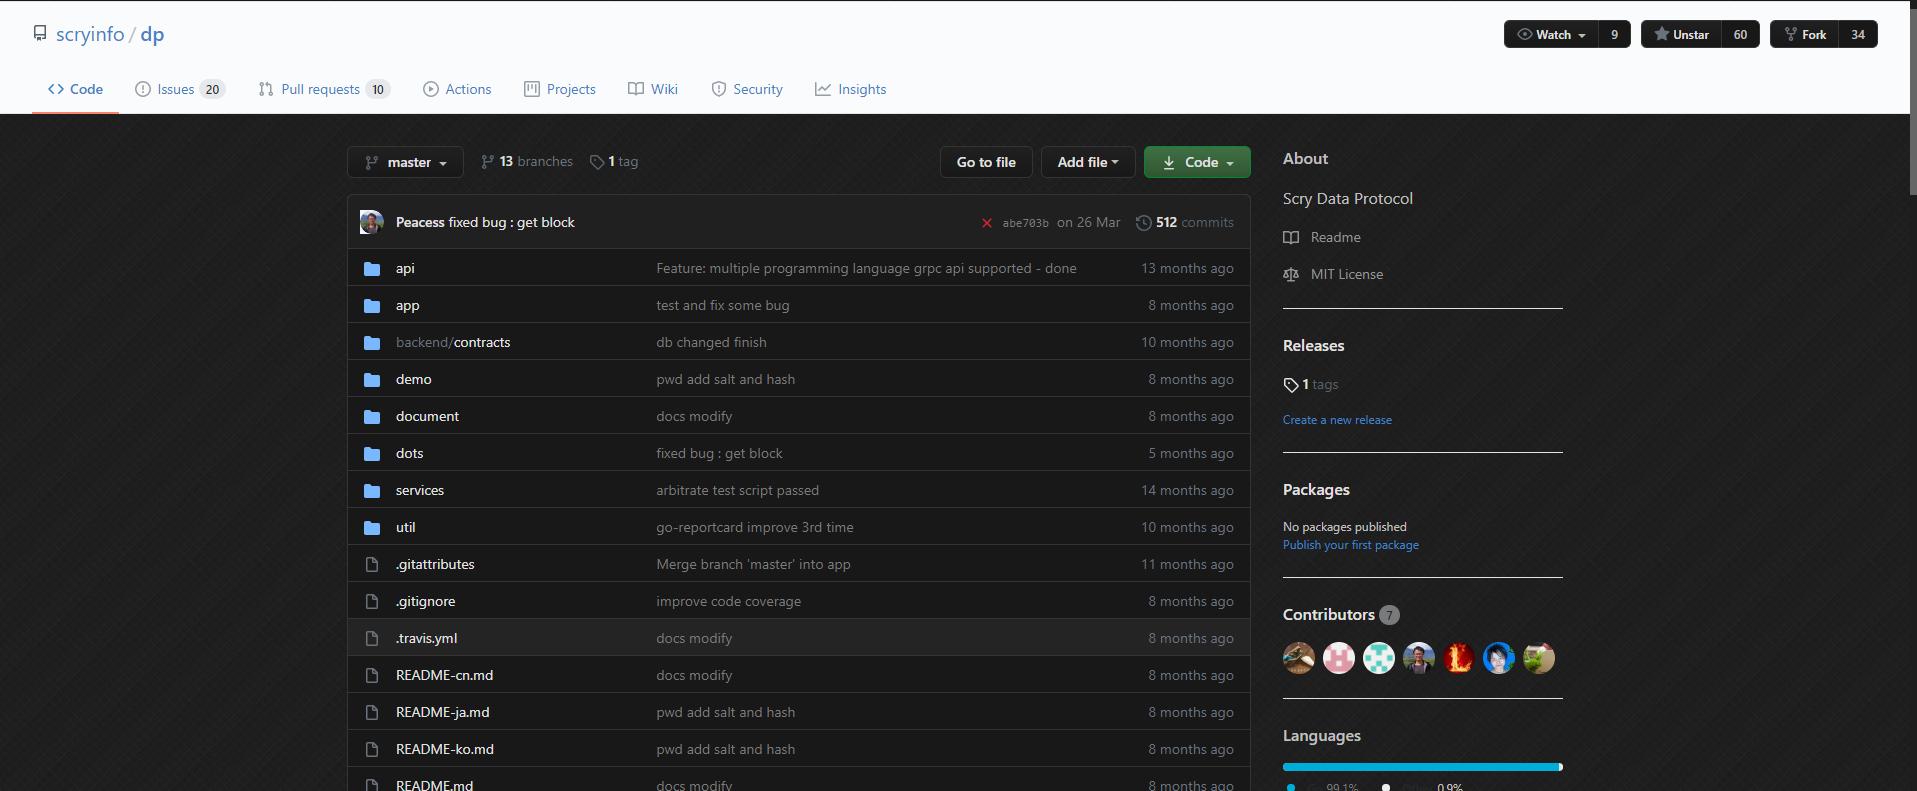Open the Add file dropdown

pyautogui.click(x=1088, y=162)
